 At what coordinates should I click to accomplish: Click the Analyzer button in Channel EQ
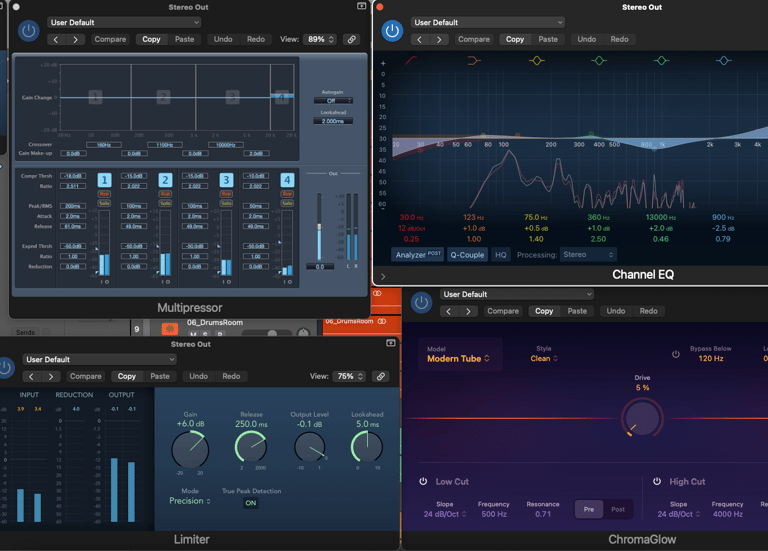(418, 255)
